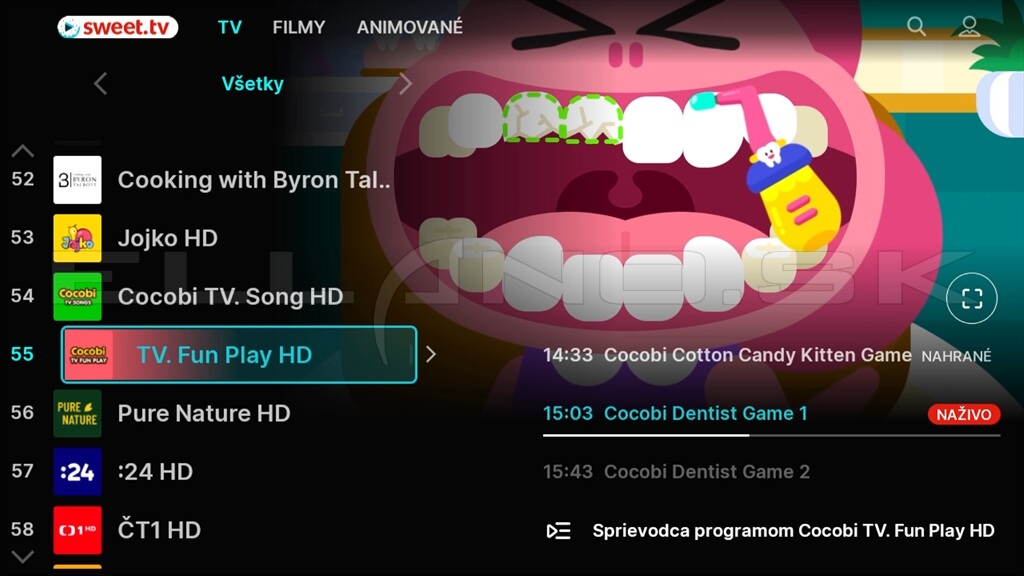Click the sweet.tv logo
Viewport: 1024px width, 576px height.
(118, 27)
